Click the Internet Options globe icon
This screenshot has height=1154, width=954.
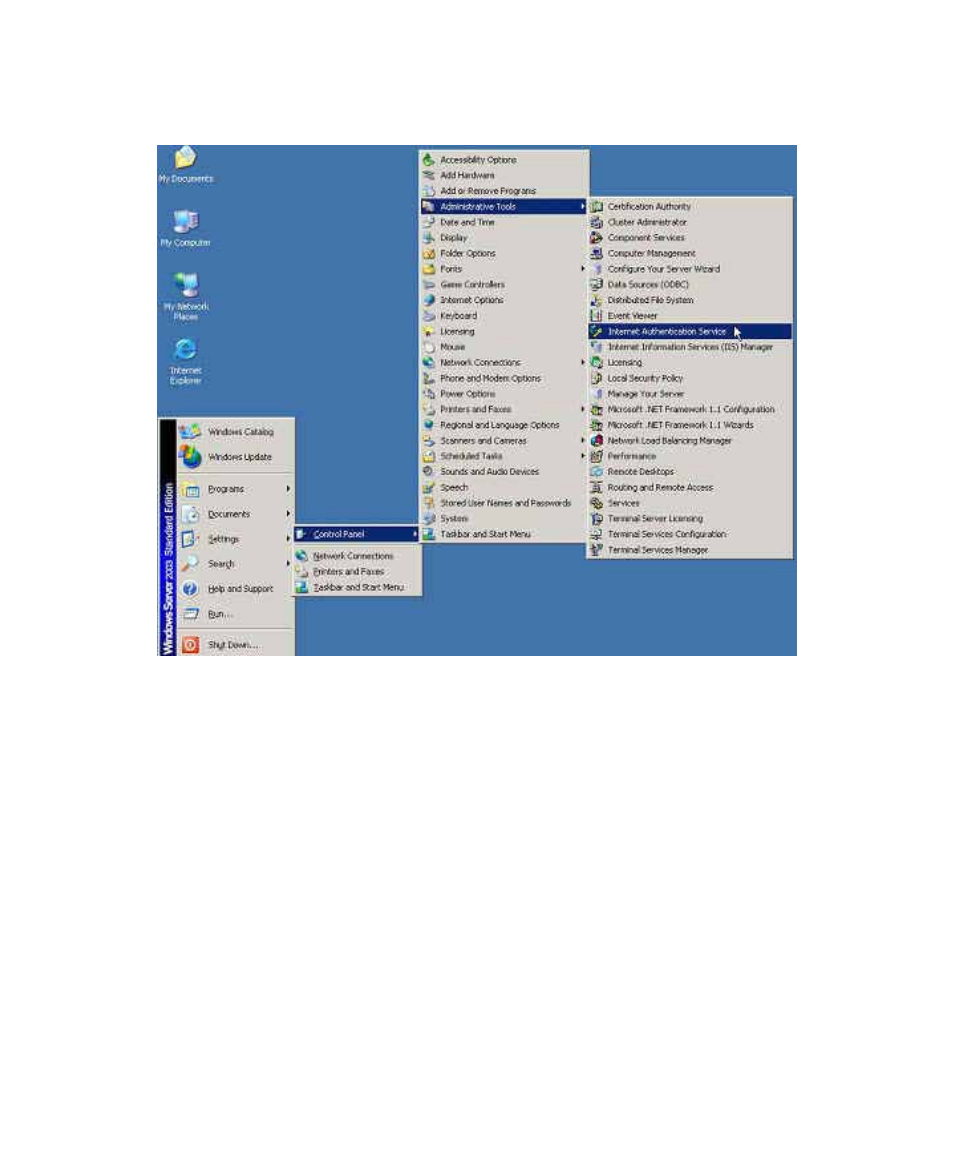click(429, 300)
